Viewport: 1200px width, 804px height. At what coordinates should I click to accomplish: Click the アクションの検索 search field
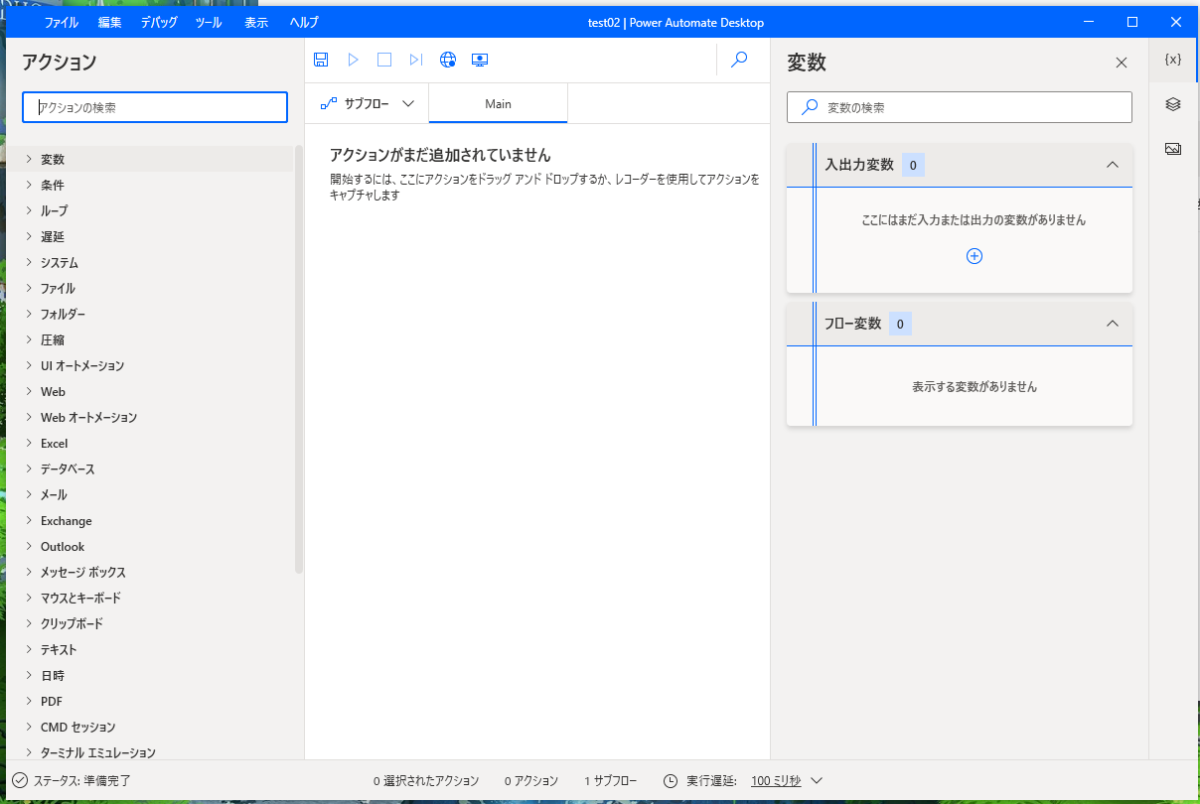click(x=155, y=107)
